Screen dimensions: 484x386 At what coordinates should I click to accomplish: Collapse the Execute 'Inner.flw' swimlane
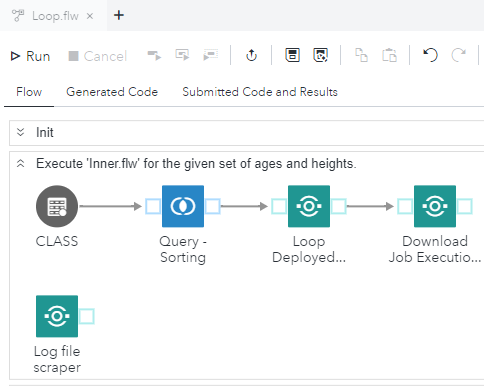click(x=20, y=164)
